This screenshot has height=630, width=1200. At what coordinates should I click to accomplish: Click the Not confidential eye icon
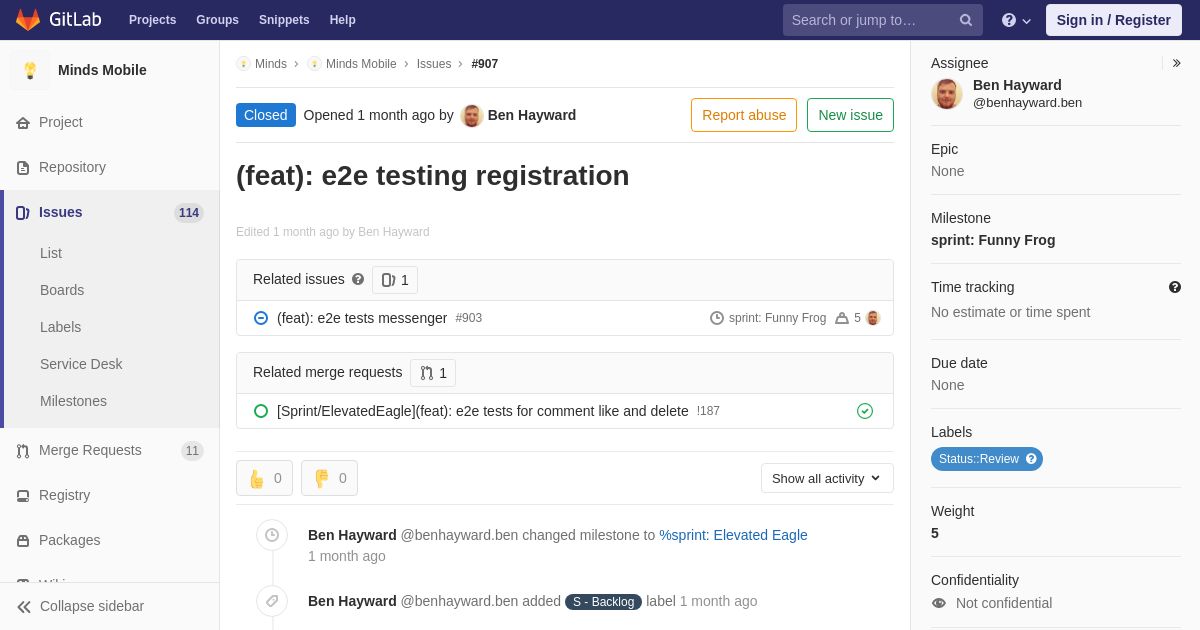[939, 603]
